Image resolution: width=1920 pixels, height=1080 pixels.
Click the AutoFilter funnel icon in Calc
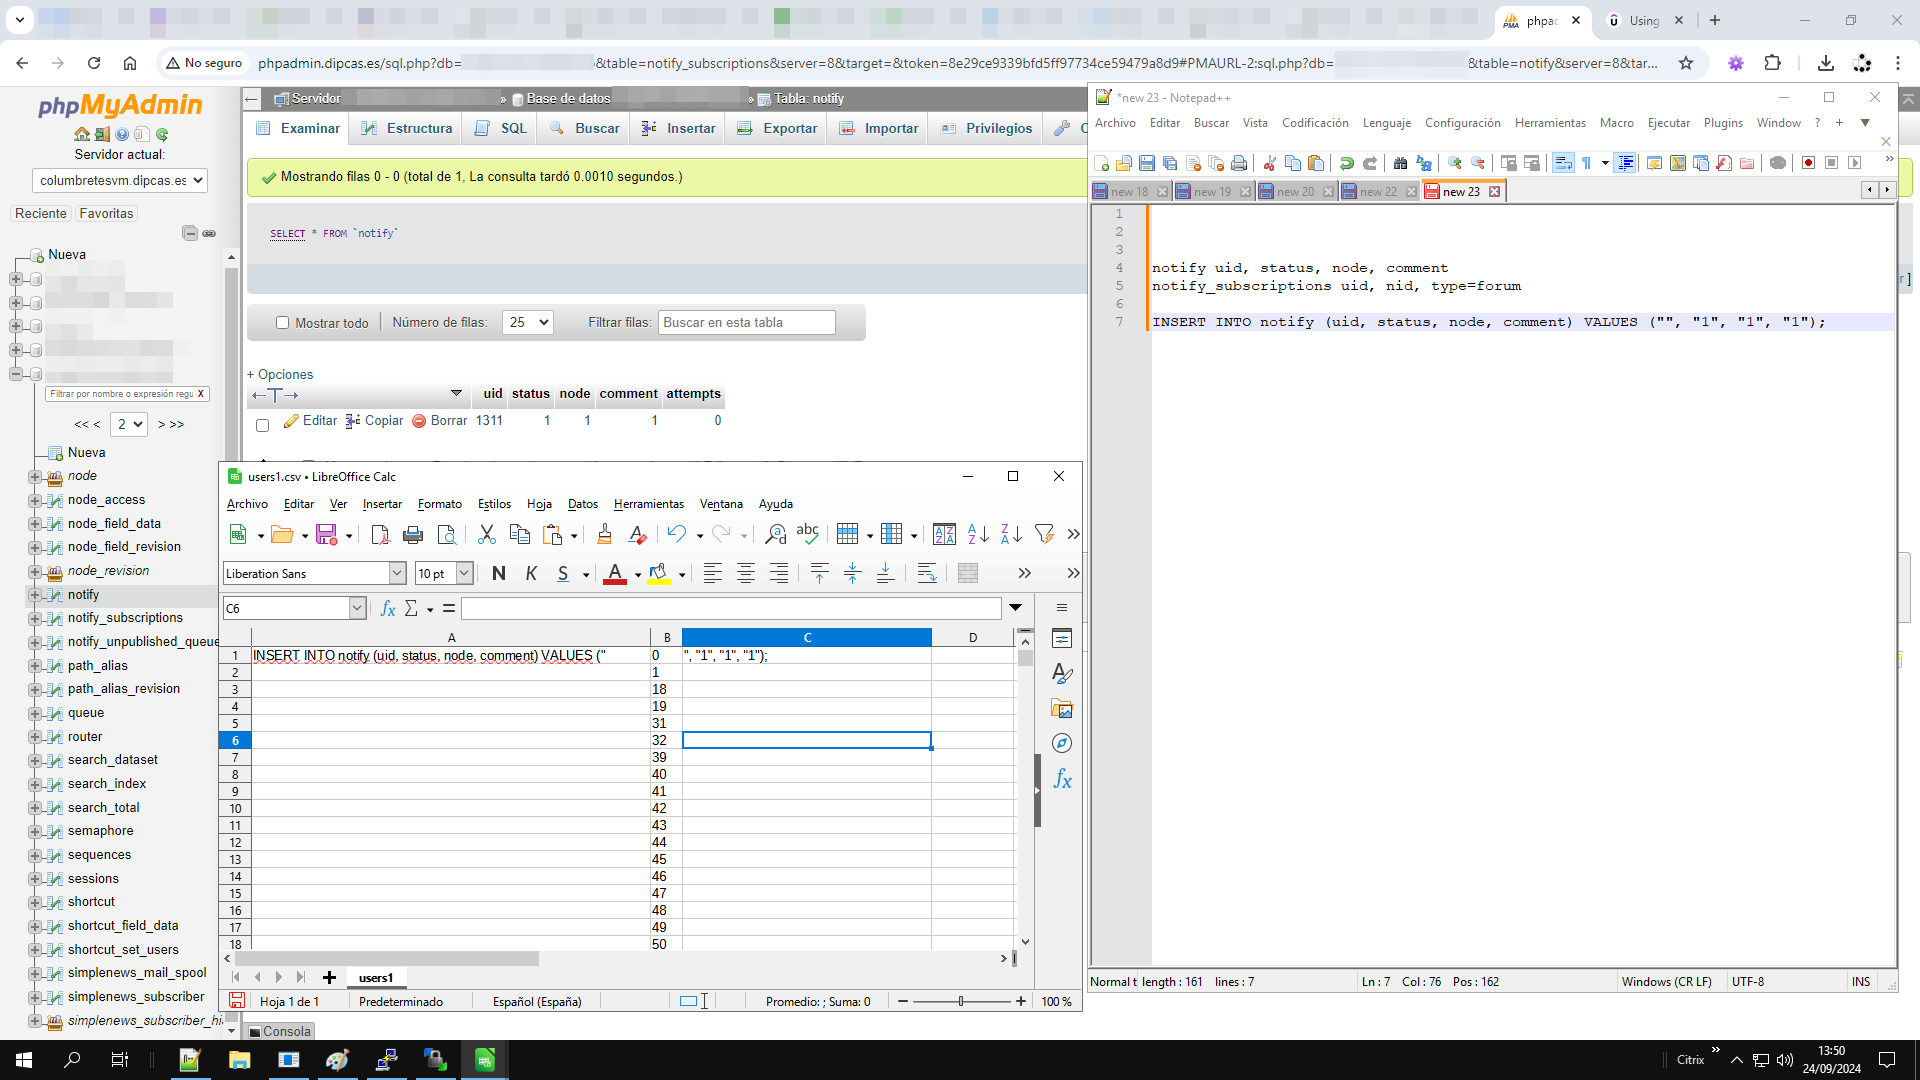pos(1044,535)
